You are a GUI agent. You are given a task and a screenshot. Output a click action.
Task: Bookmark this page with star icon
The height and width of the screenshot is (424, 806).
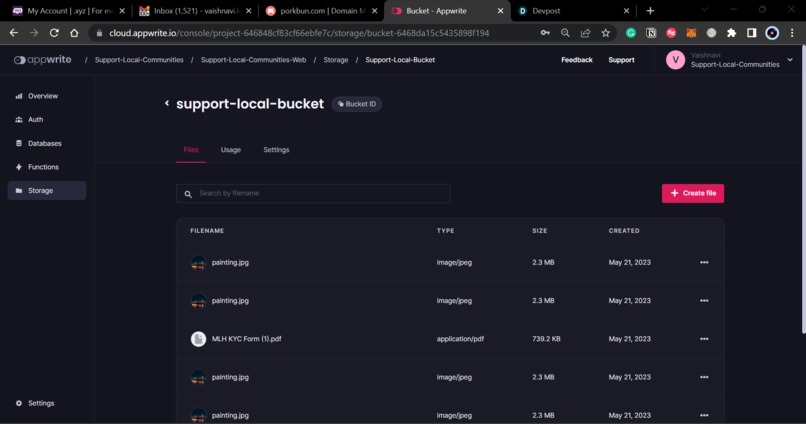click(606, 33)
